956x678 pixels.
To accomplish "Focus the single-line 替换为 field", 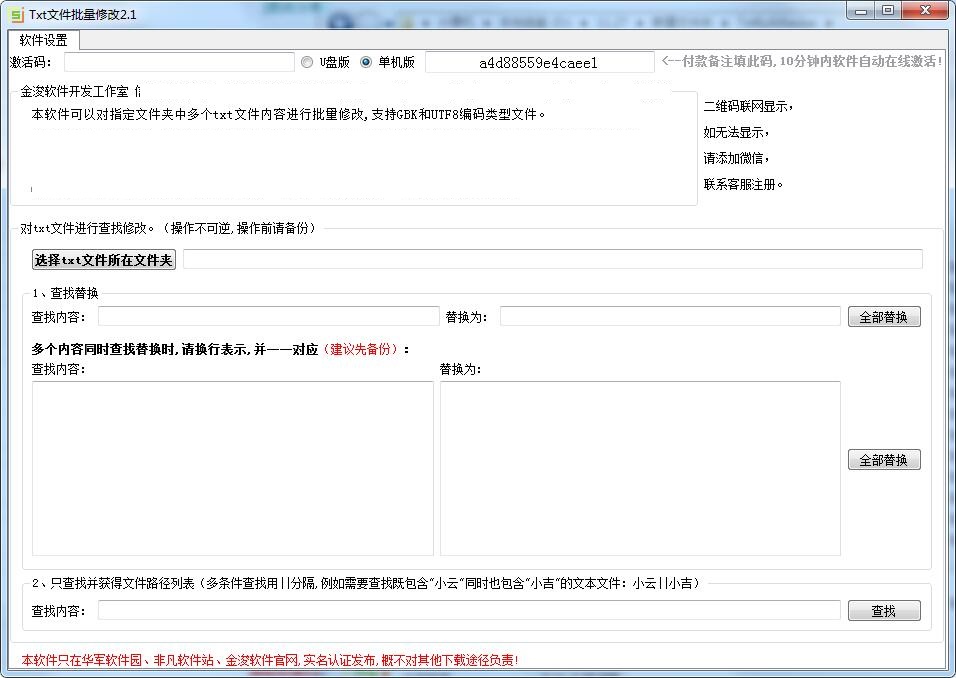I will [670, 316].
